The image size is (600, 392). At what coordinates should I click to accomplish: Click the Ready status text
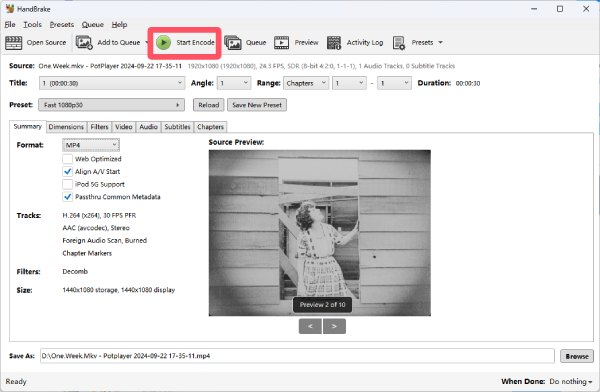pos(16,382)
